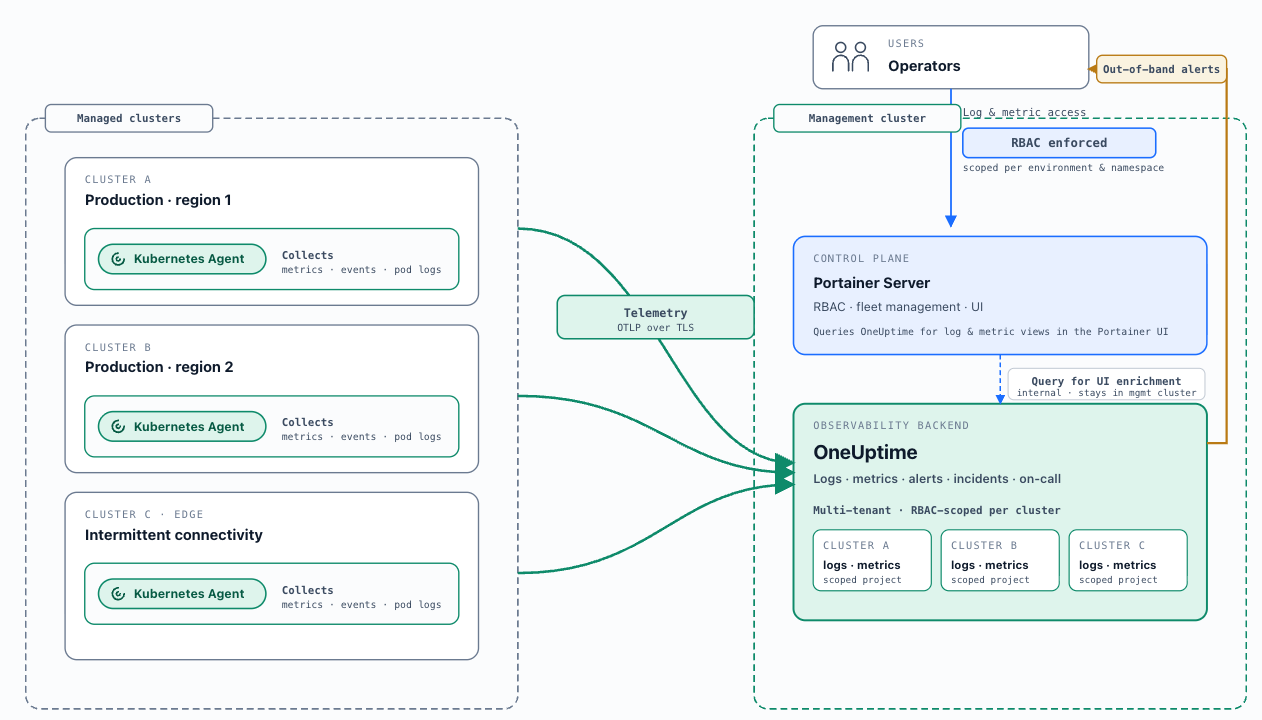This screenshot has height=720, width=1262.
Task: Click the 'CLUSTER C · EDGE' caption in Managed clusters
Action: [x=144, y=514]
